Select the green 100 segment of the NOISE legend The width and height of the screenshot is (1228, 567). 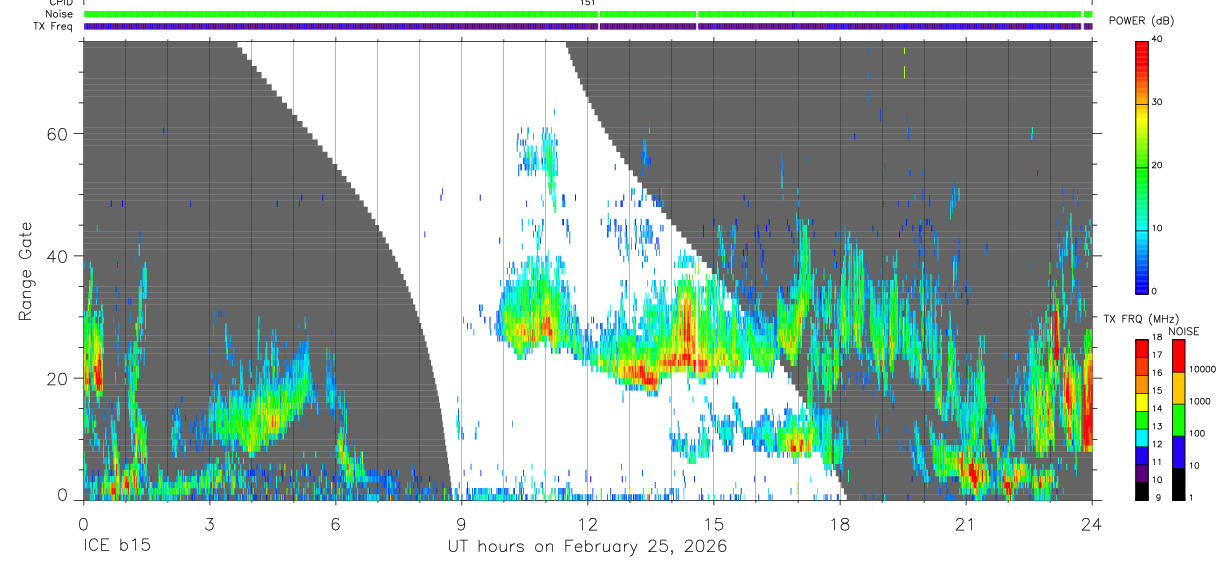click(1178, 420)
